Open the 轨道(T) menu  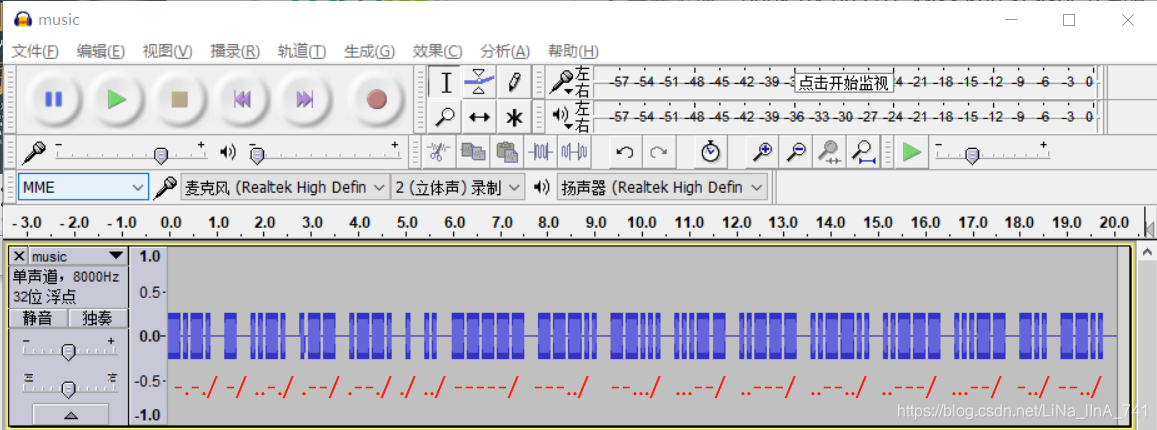pos(301,52)
